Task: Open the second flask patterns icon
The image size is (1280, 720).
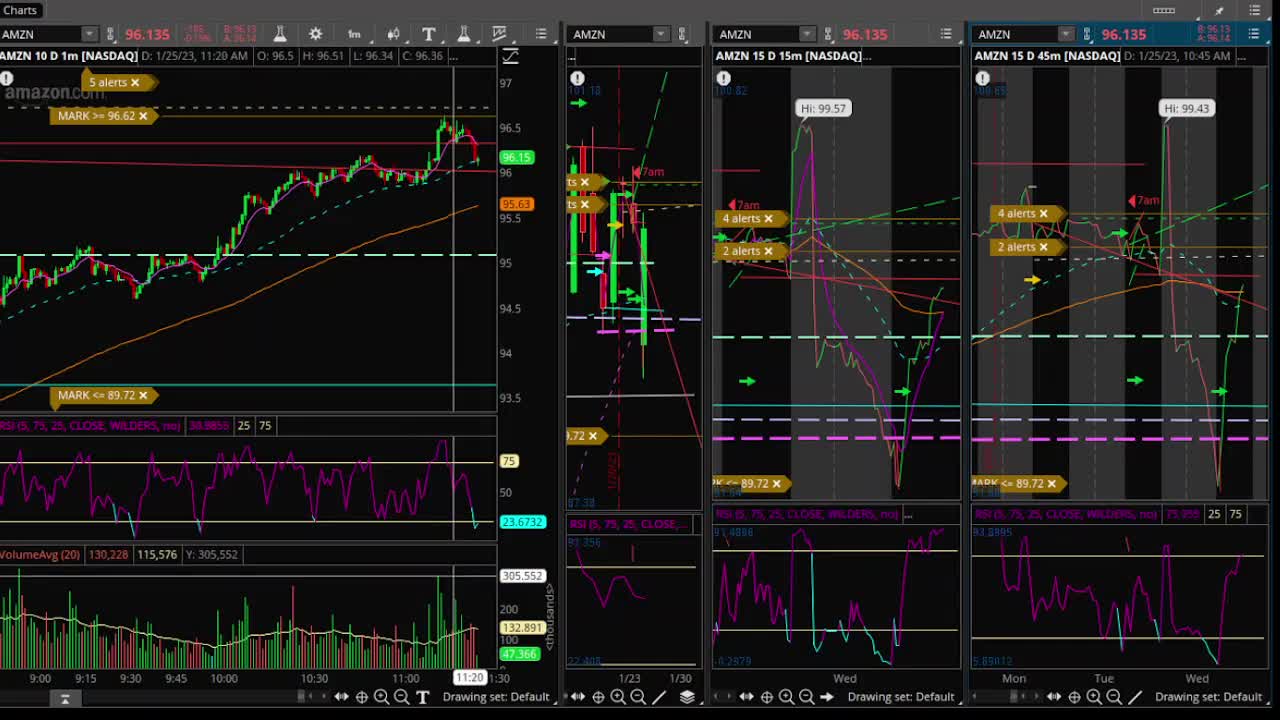Action: point(464,34)
